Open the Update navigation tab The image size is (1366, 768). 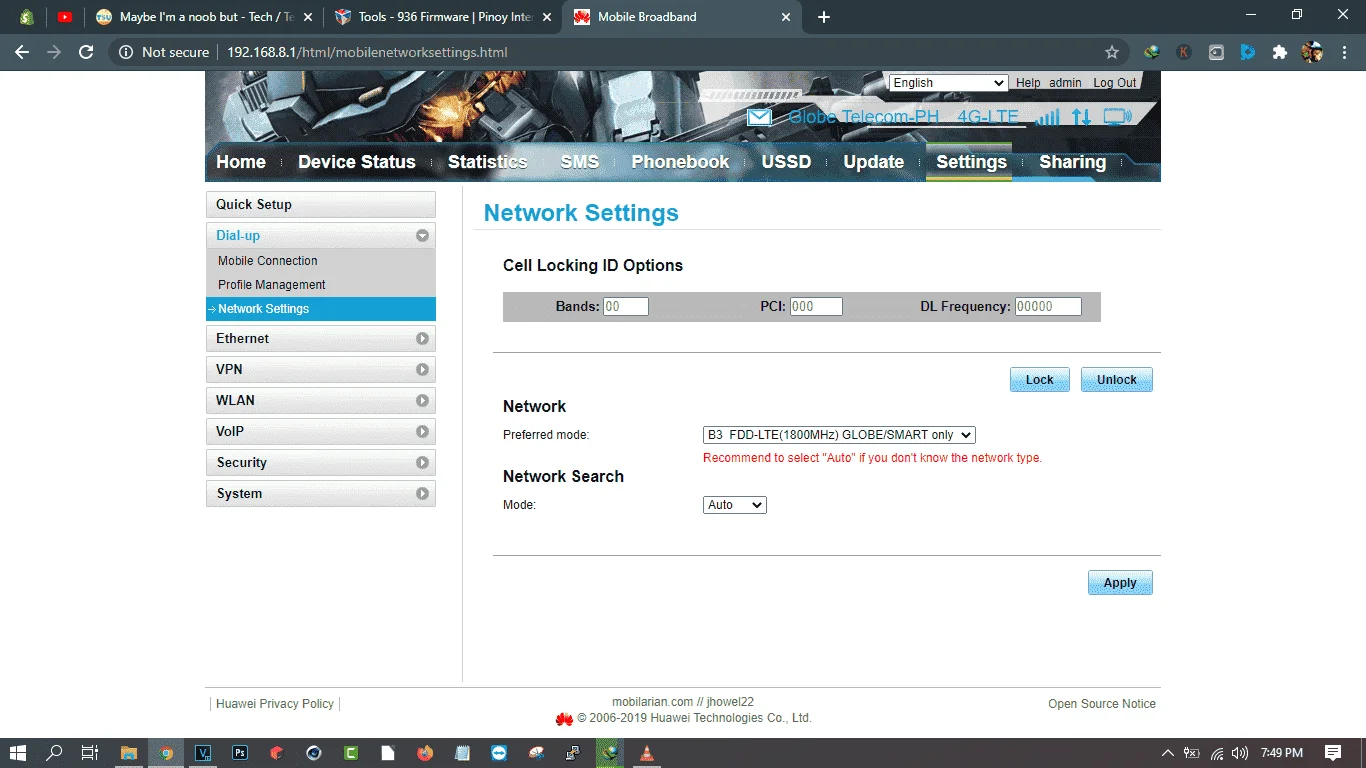click(874, 162)
